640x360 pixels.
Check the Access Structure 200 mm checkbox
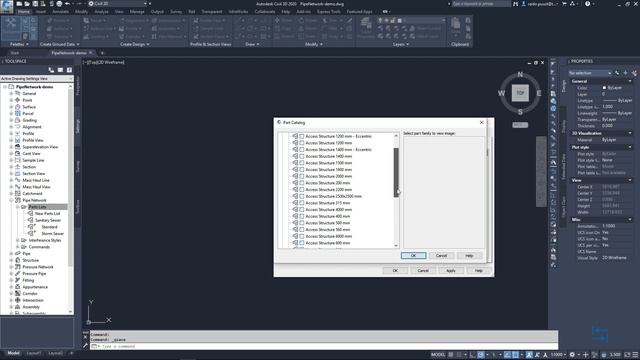[x=302, y=183]
